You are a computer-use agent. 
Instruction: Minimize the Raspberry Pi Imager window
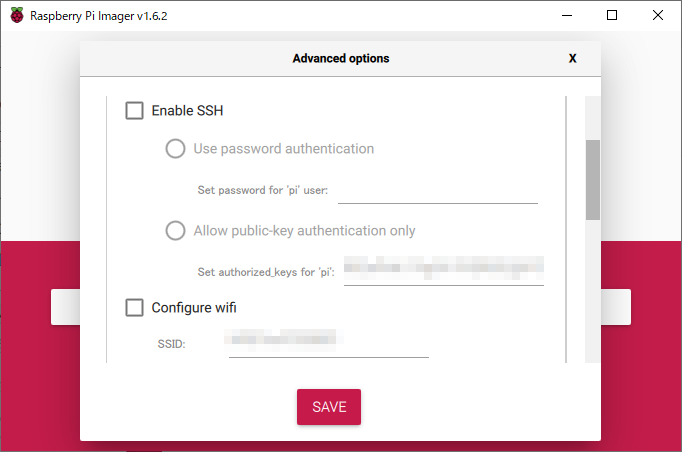(x=566, y=16)
